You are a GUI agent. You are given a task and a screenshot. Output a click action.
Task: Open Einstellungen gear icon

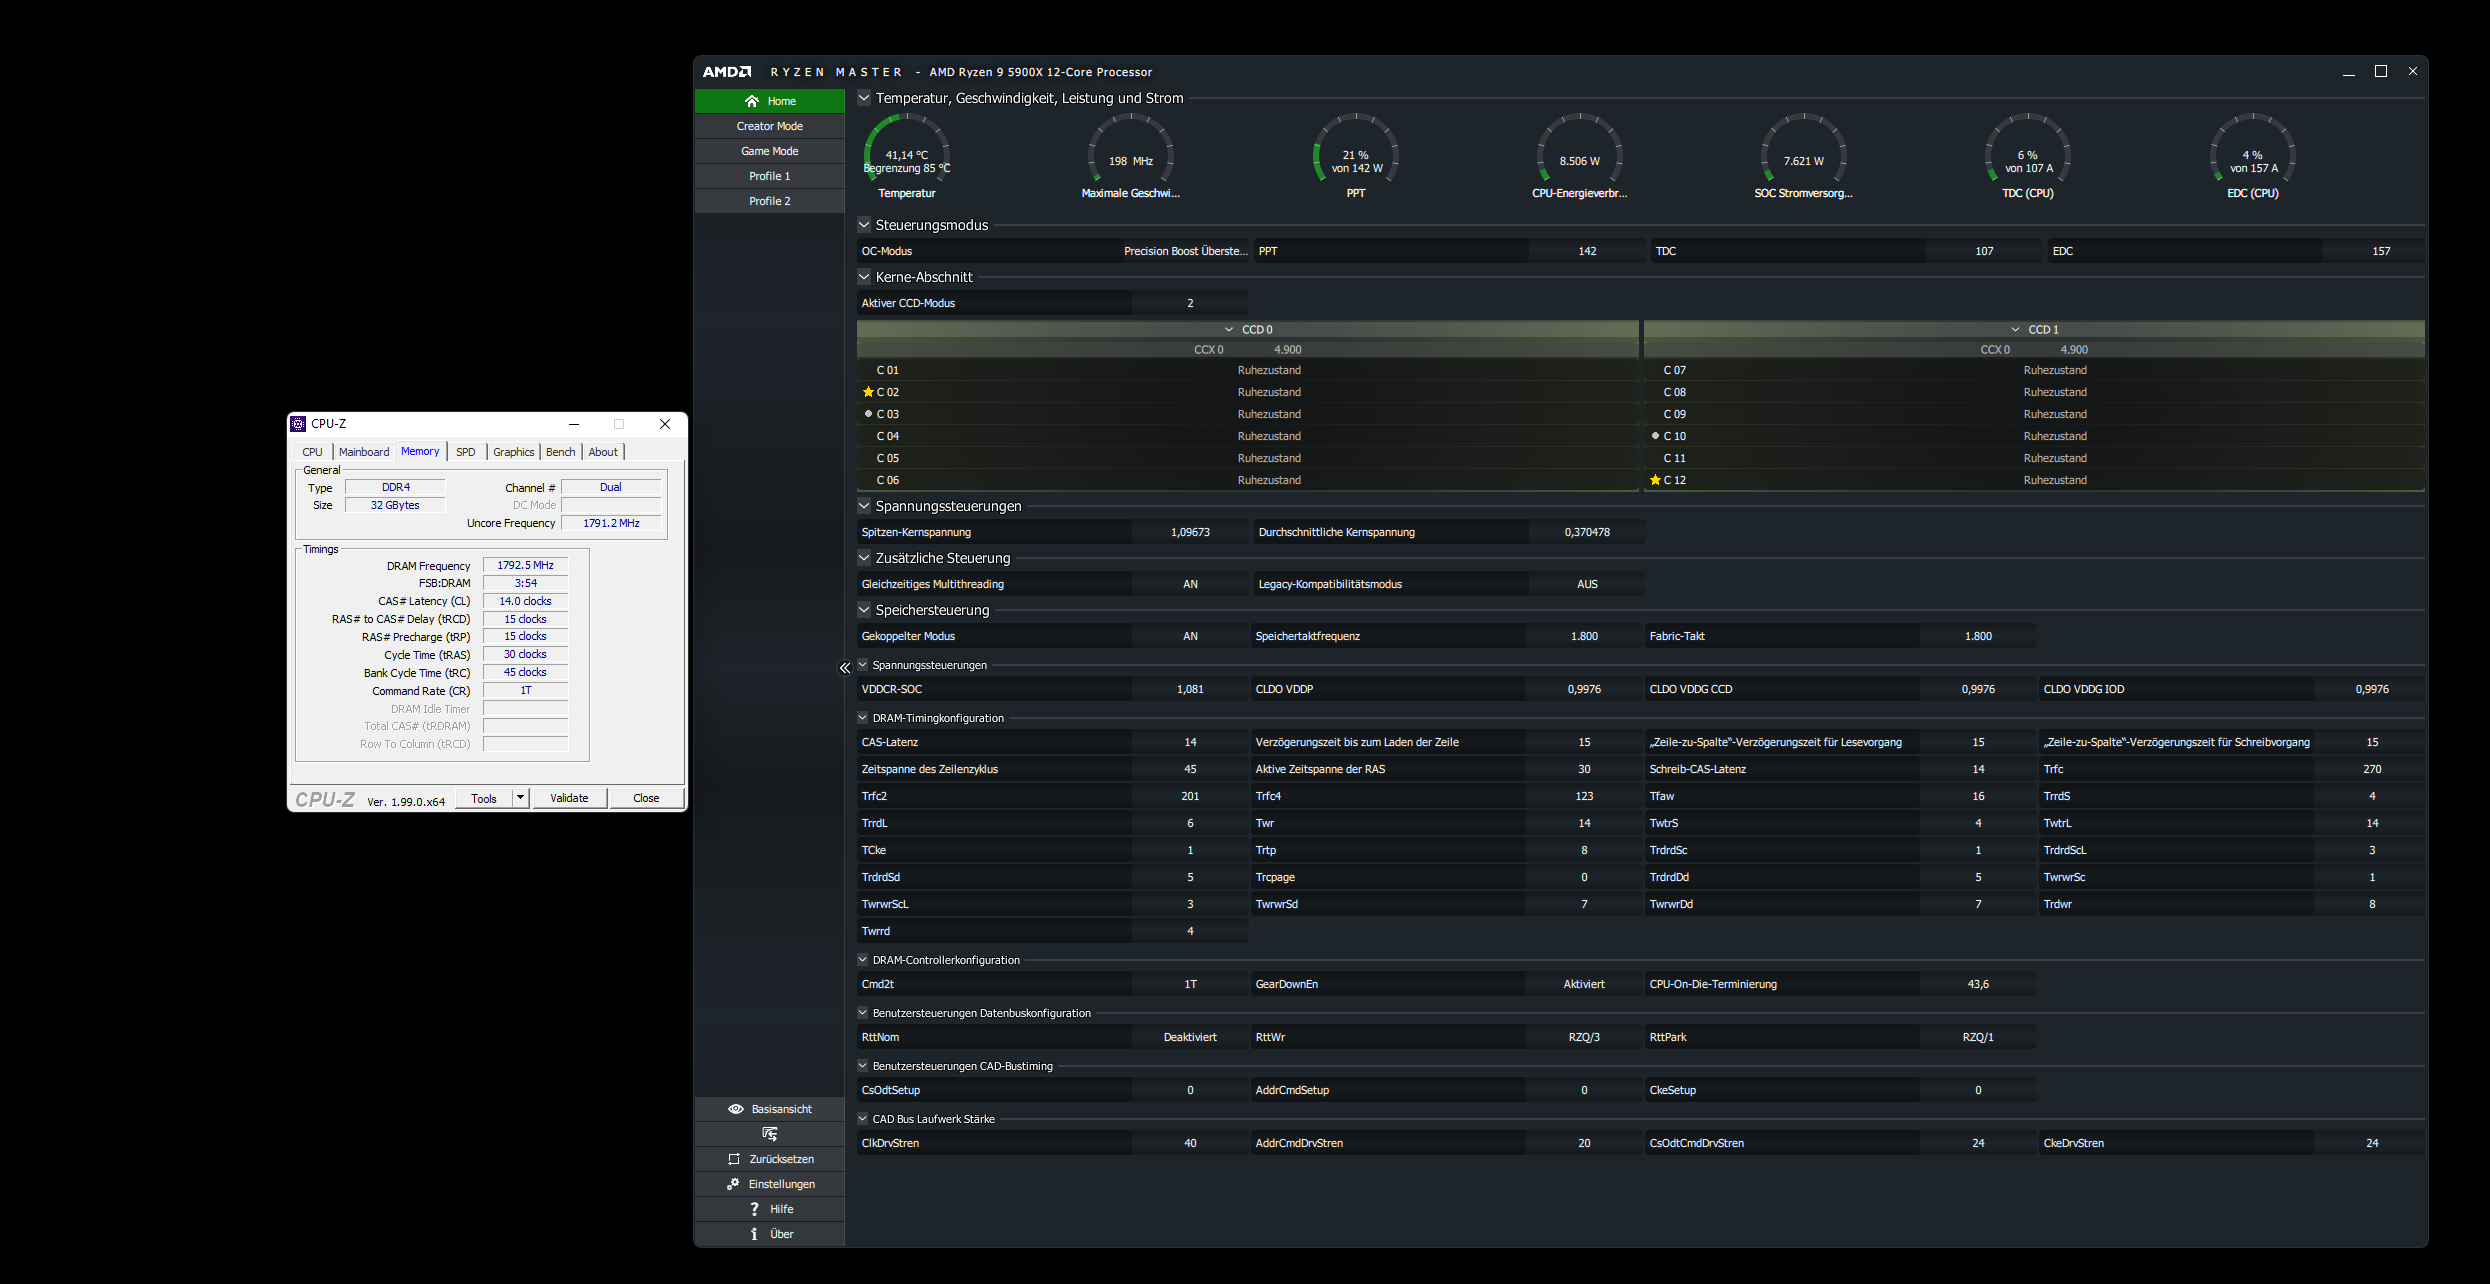click(733, 1184)
